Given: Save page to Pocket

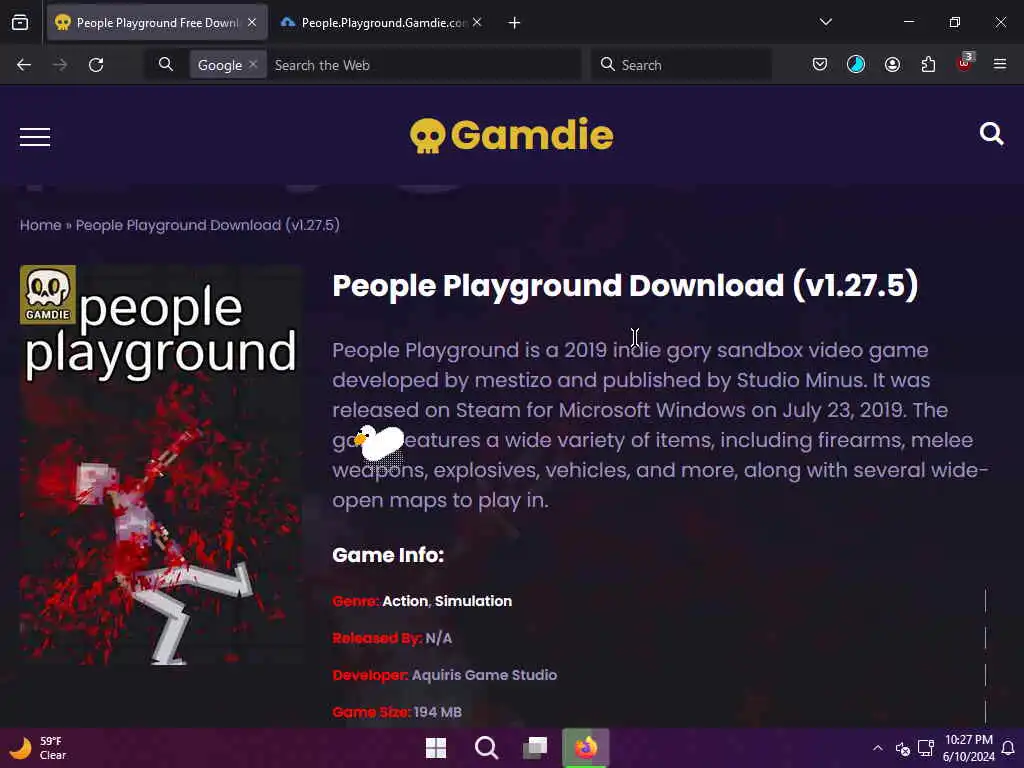Looking at the screenshot, I should [820, 64].
